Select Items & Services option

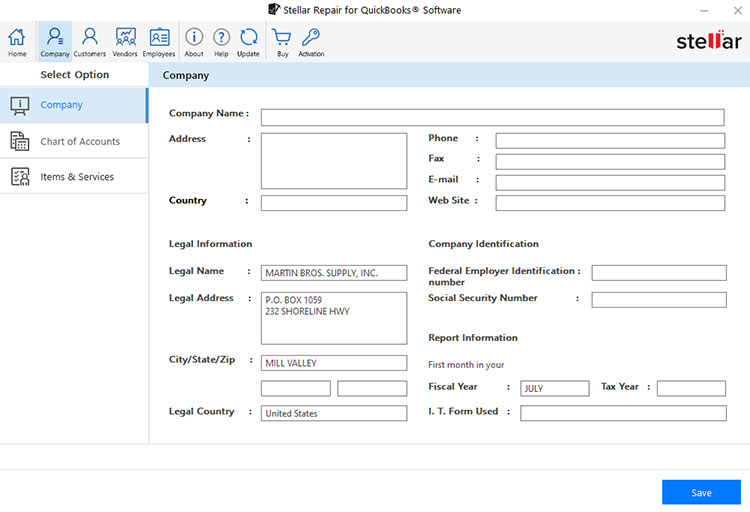[74, 177]
